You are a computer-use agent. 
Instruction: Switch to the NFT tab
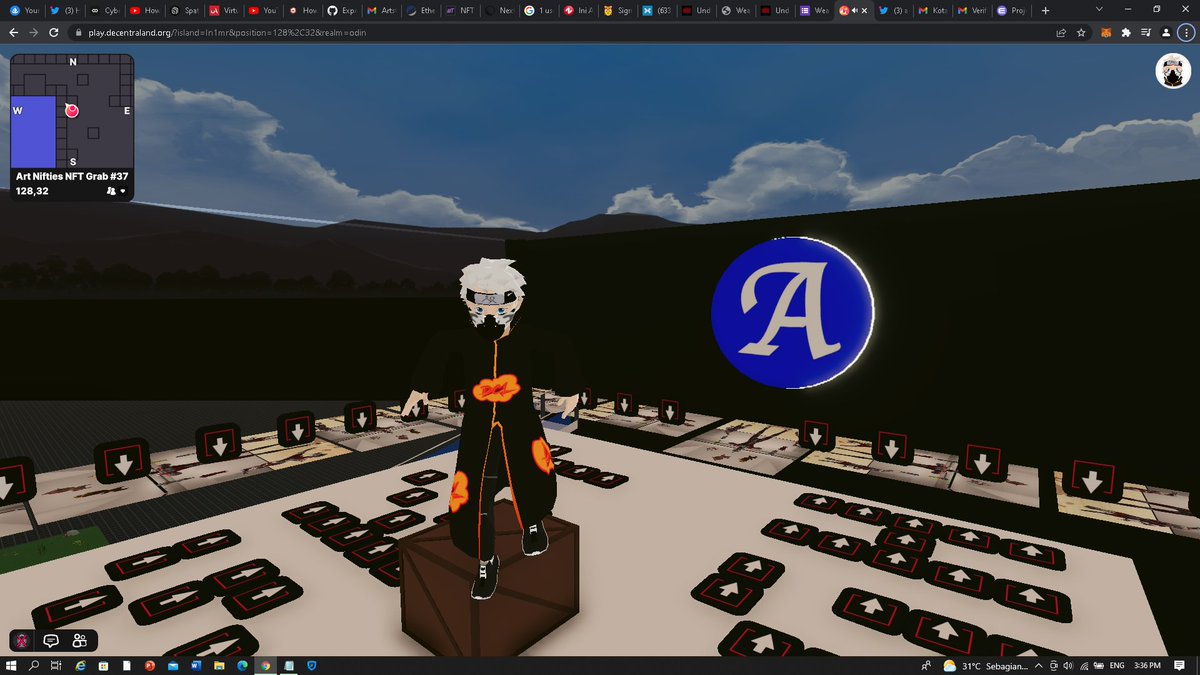coord(460,10)
